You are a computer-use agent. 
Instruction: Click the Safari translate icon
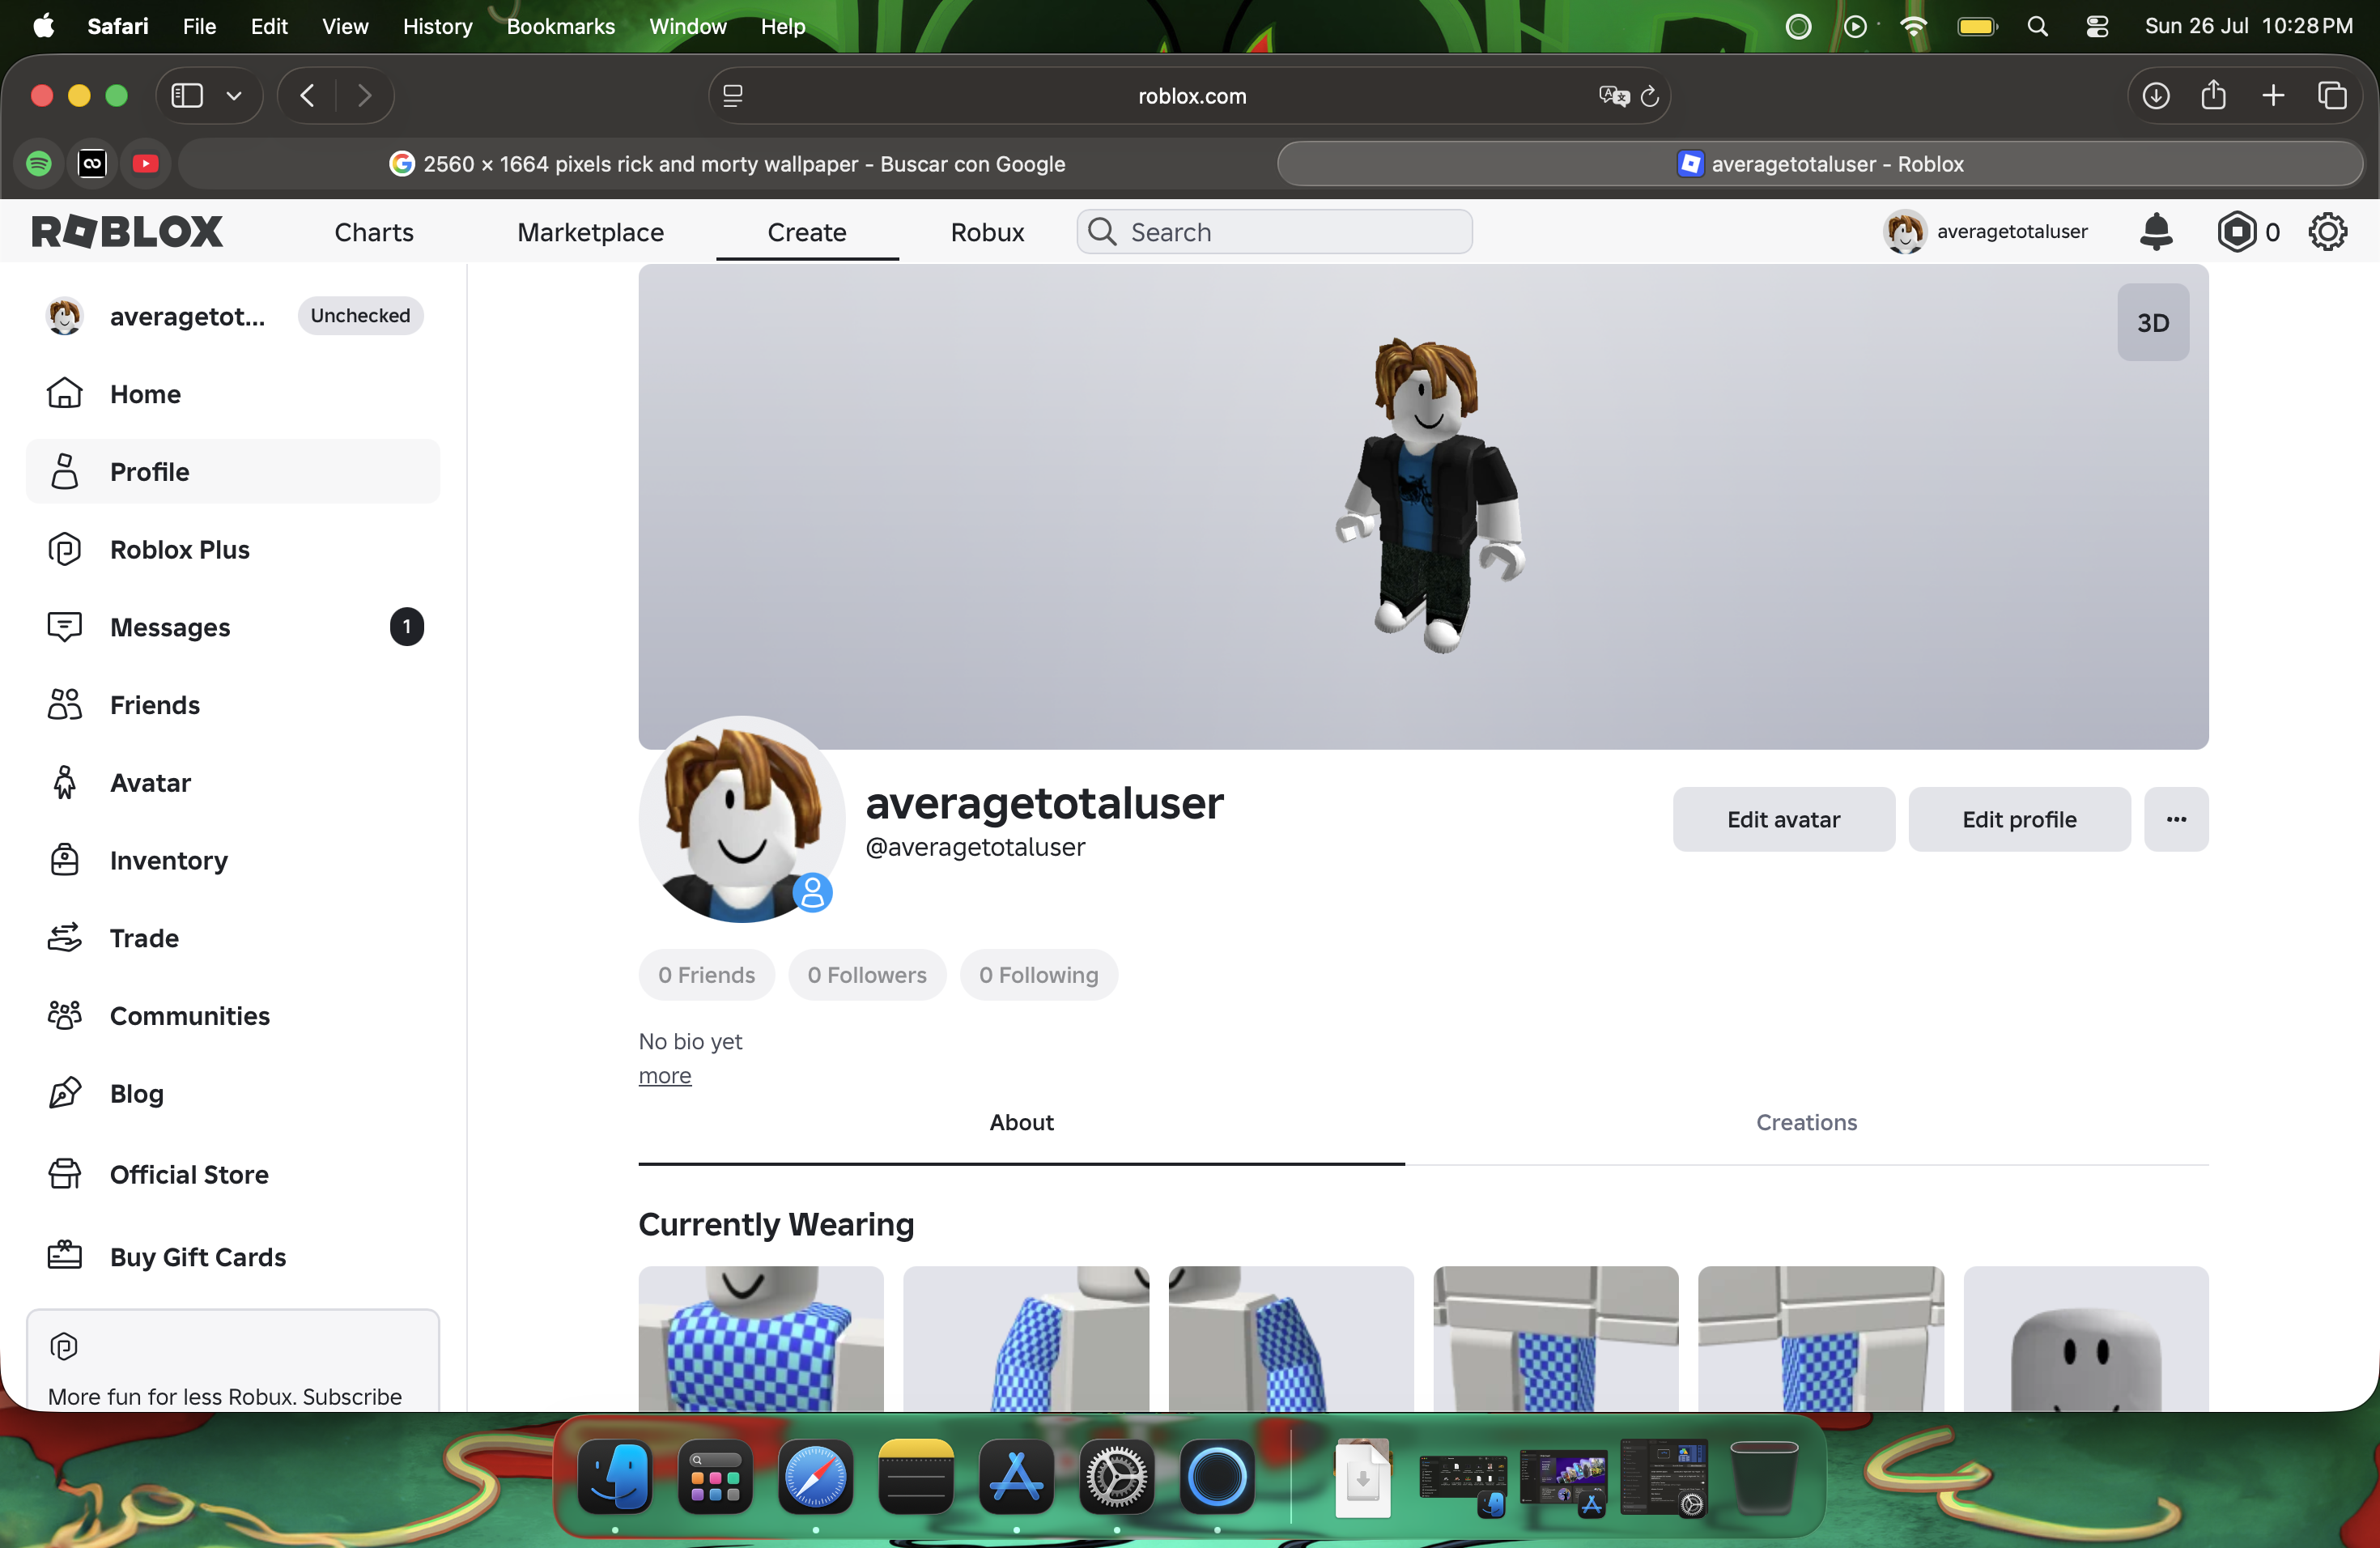1613,96
